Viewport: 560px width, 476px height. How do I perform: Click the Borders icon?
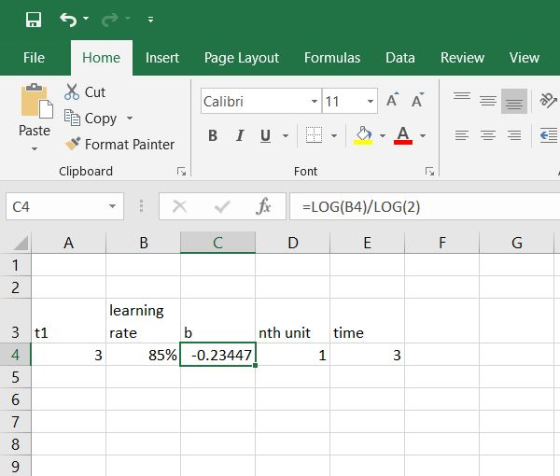tap(314, 135)
